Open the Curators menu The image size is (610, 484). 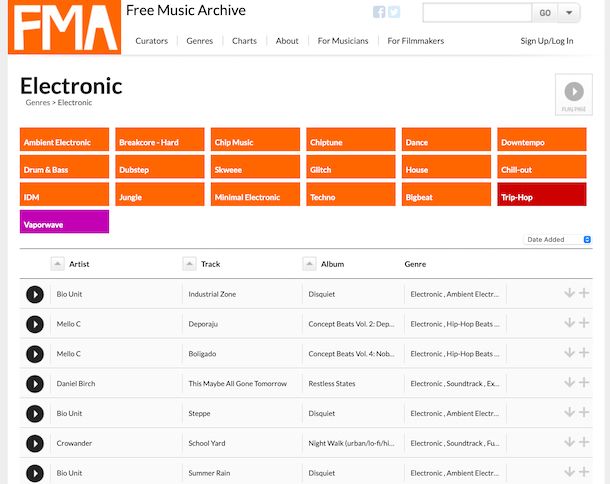tap(152, 41)
